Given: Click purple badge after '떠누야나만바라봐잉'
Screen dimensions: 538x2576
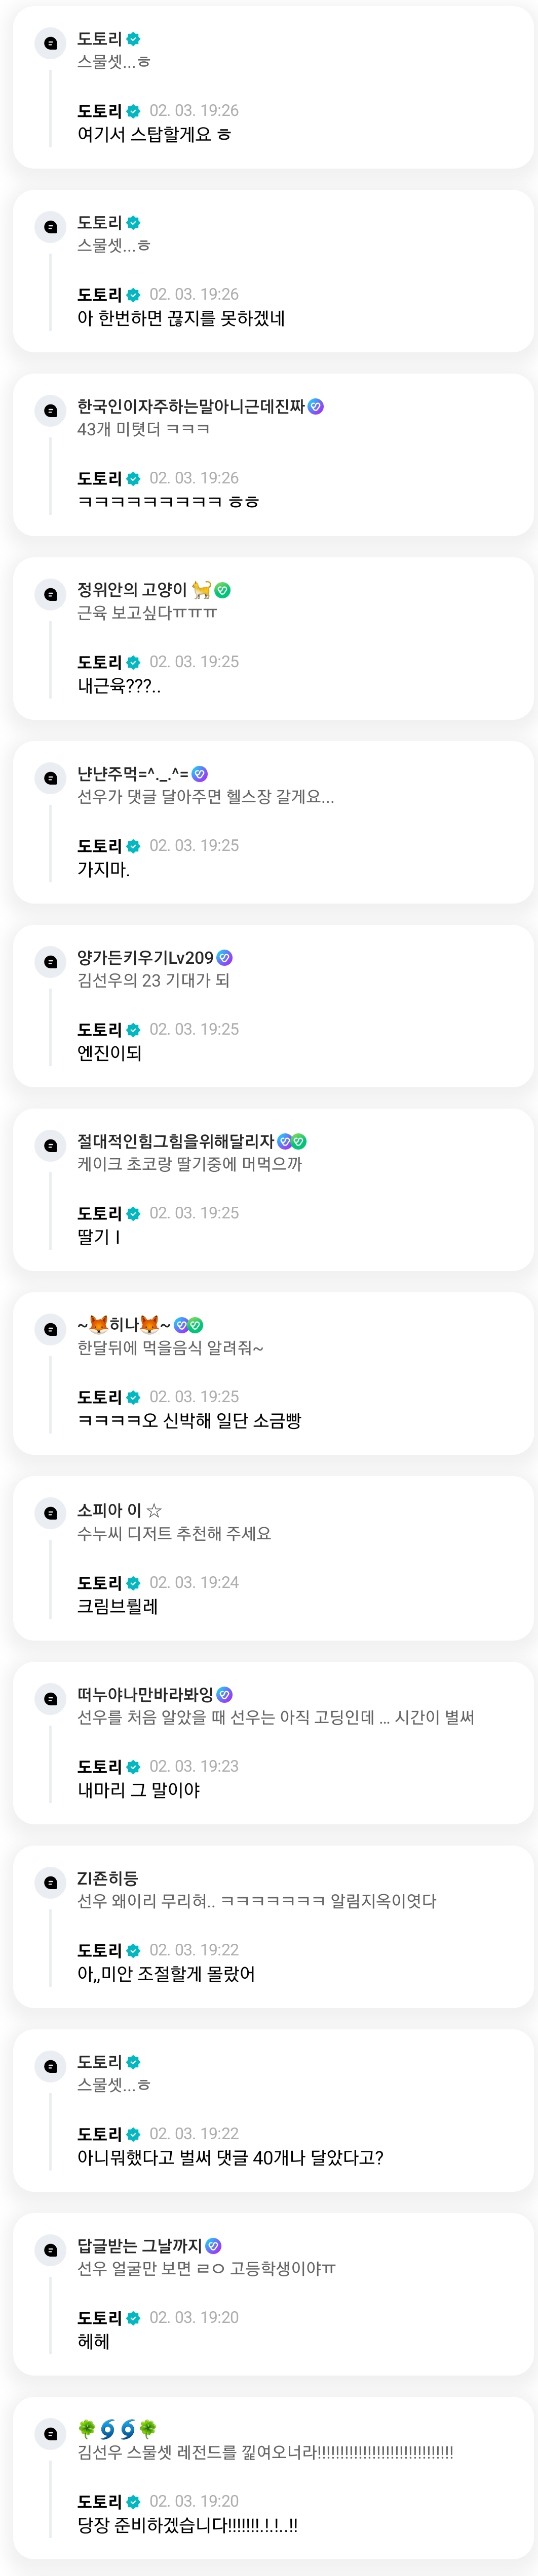Looking at the screenshot, I should click(224, 1694).
